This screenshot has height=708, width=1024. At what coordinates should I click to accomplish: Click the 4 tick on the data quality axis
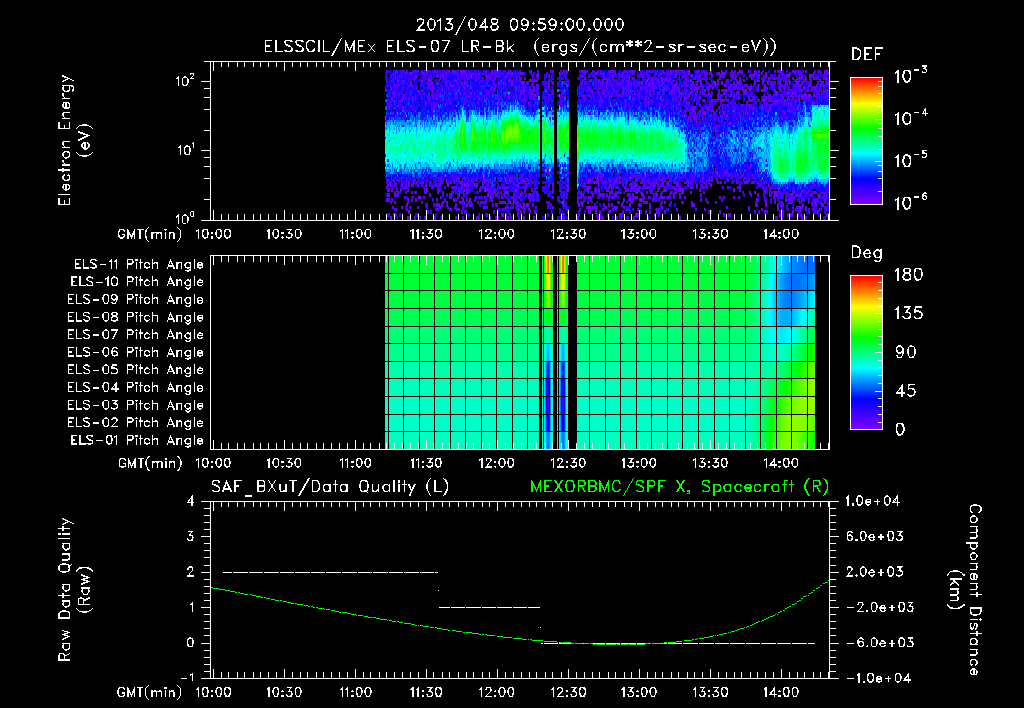click(x=191, y=501)
